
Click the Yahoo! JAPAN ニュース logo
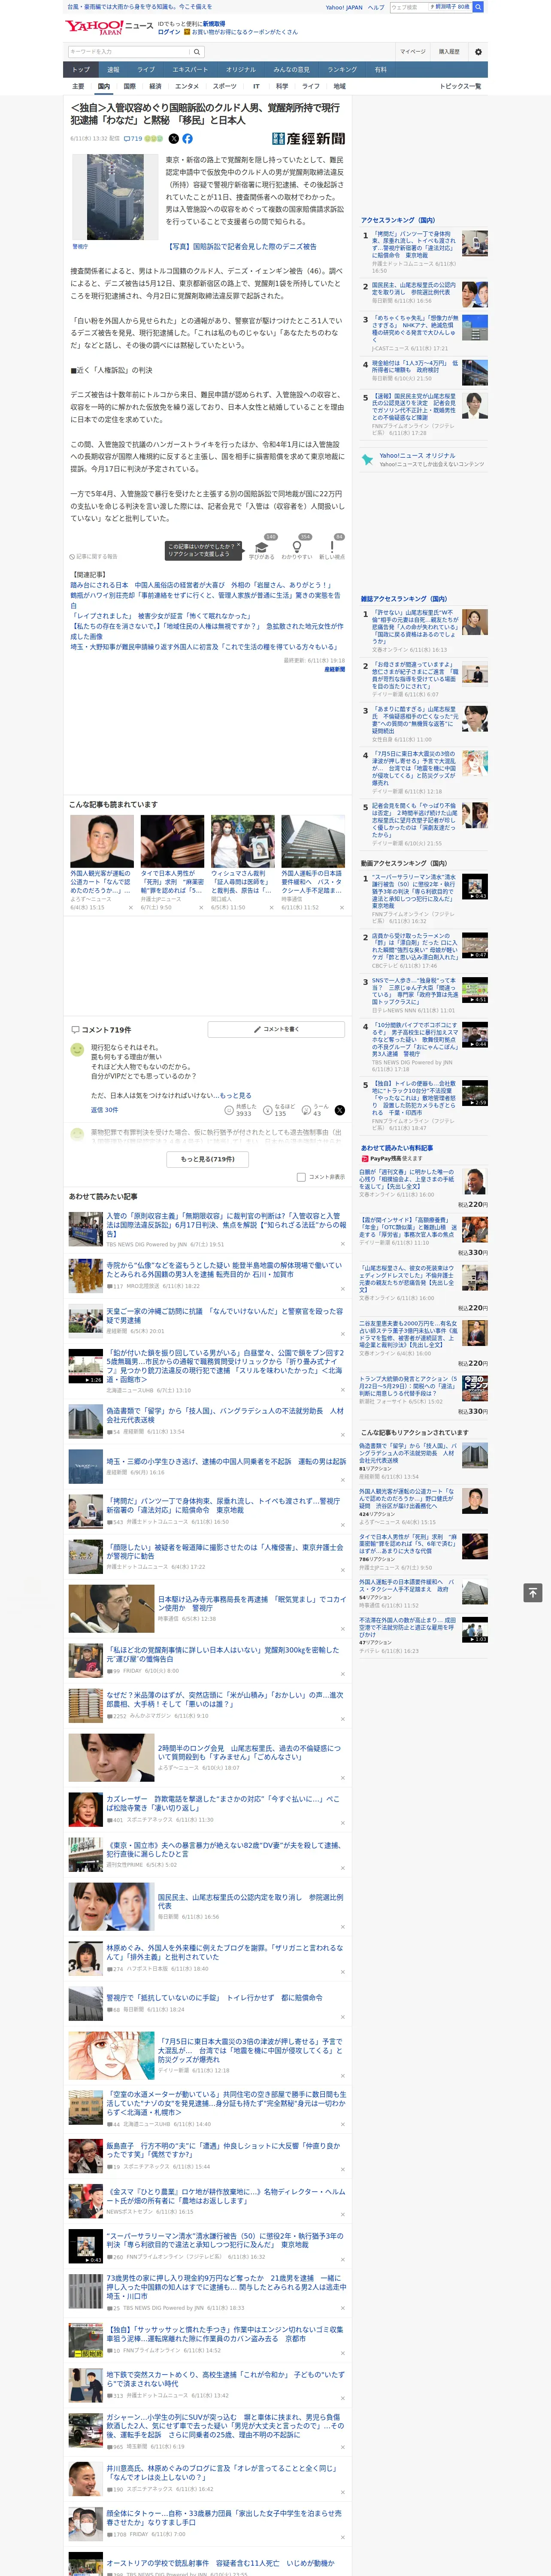click(109, 27)
